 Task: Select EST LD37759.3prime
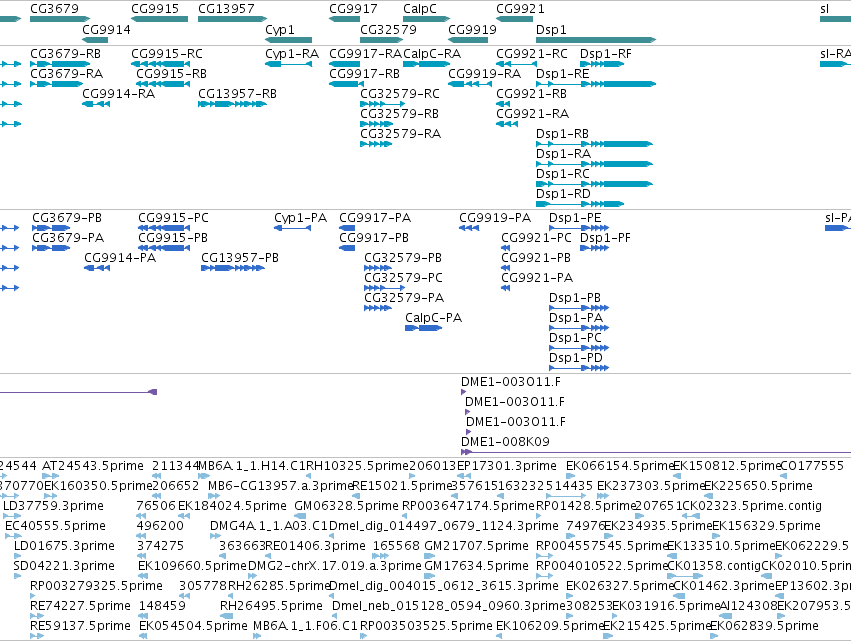pos(13,516)
